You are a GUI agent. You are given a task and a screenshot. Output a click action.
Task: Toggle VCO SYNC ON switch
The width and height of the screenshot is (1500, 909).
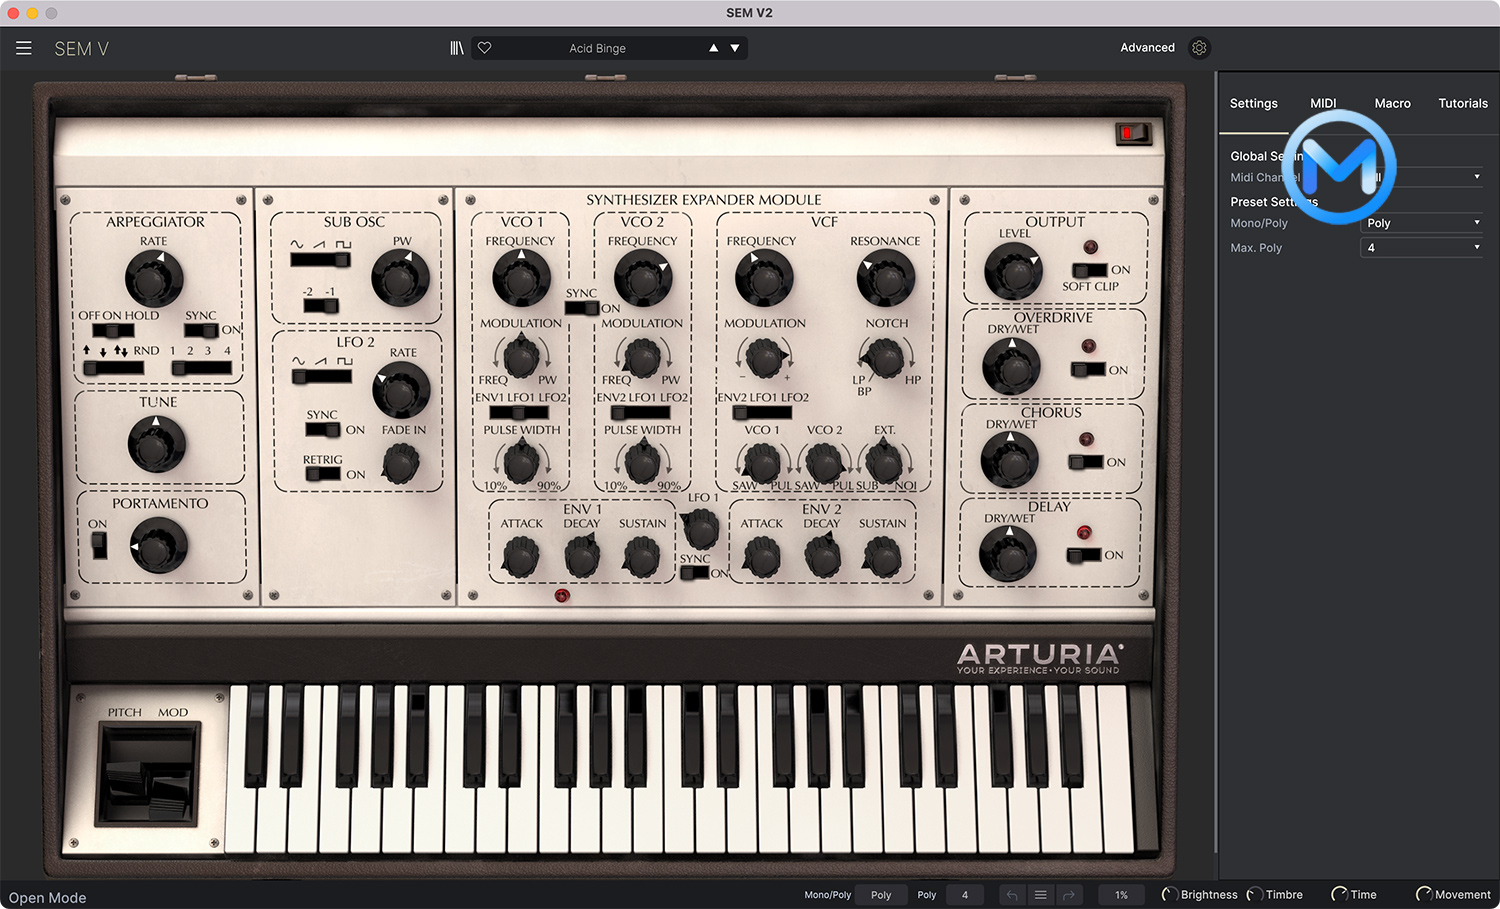coord(581,308)
